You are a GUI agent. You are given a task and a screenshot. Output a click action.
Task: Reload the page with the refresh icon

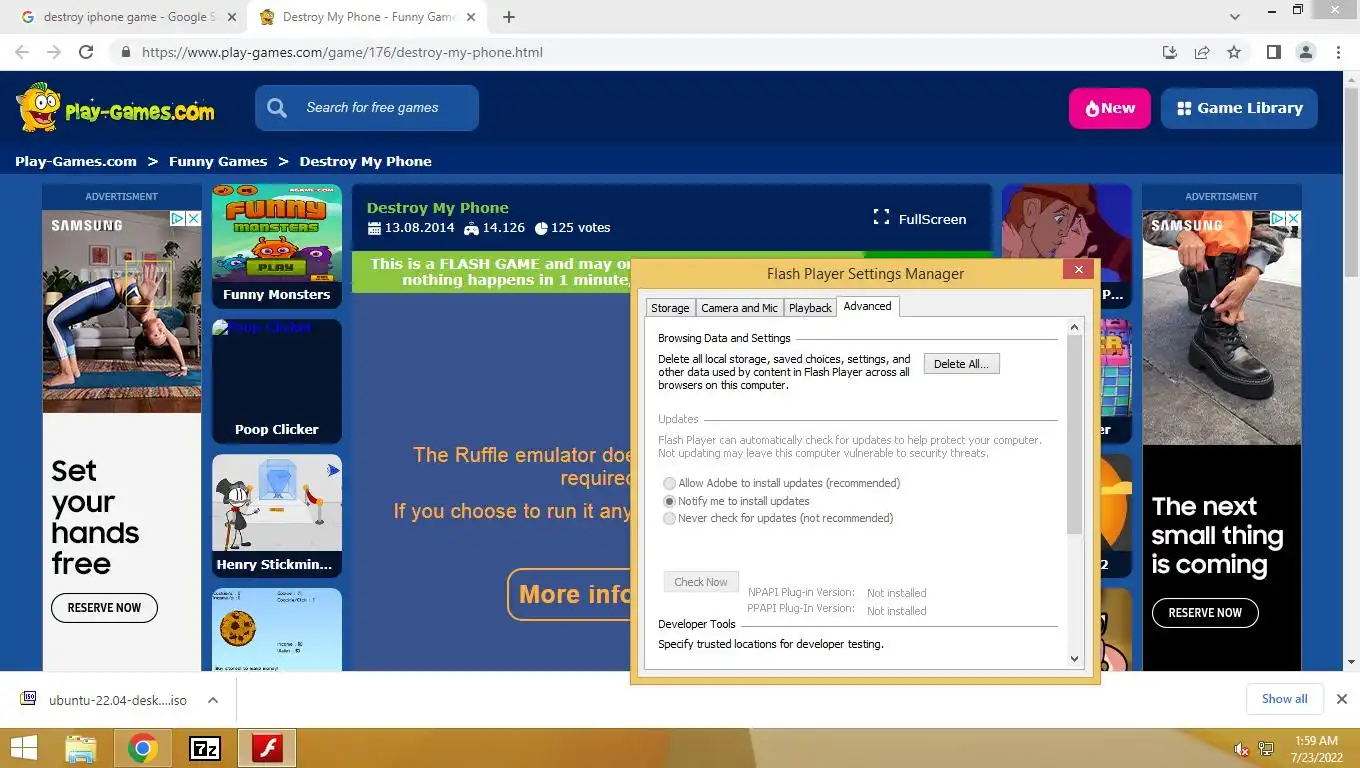click(86, 52)
